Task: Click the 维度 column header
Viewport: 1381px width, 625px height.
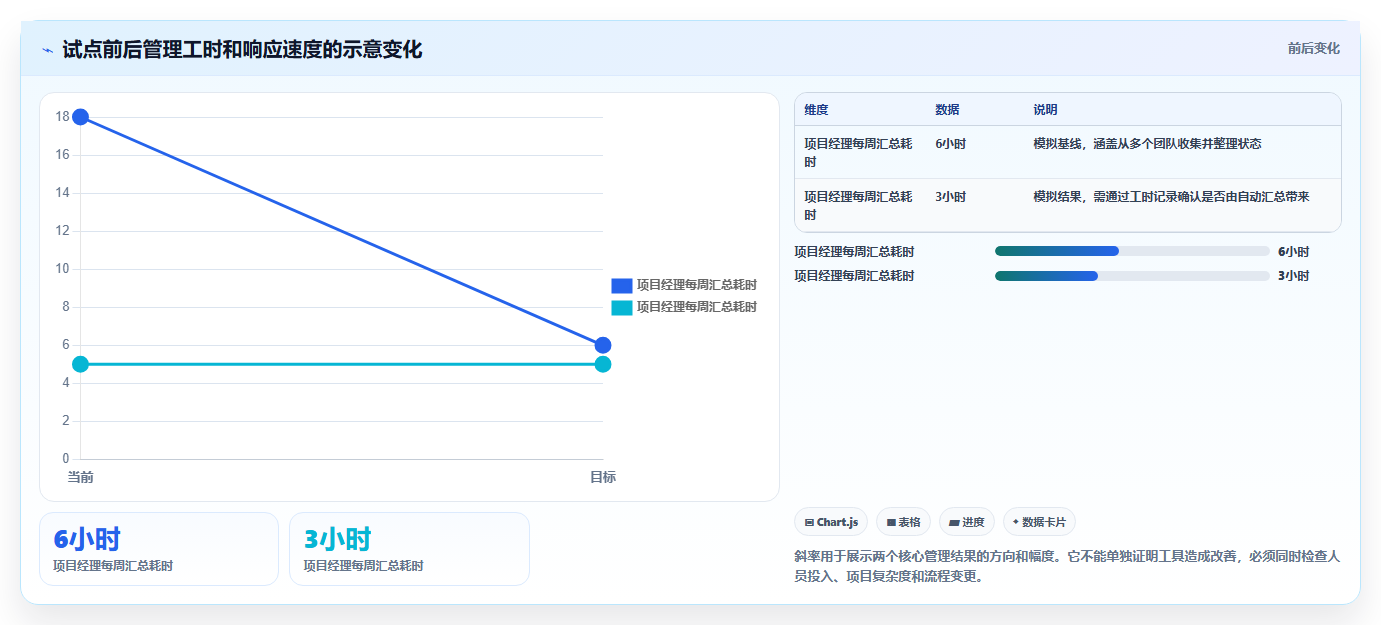Action: [816, 110]
